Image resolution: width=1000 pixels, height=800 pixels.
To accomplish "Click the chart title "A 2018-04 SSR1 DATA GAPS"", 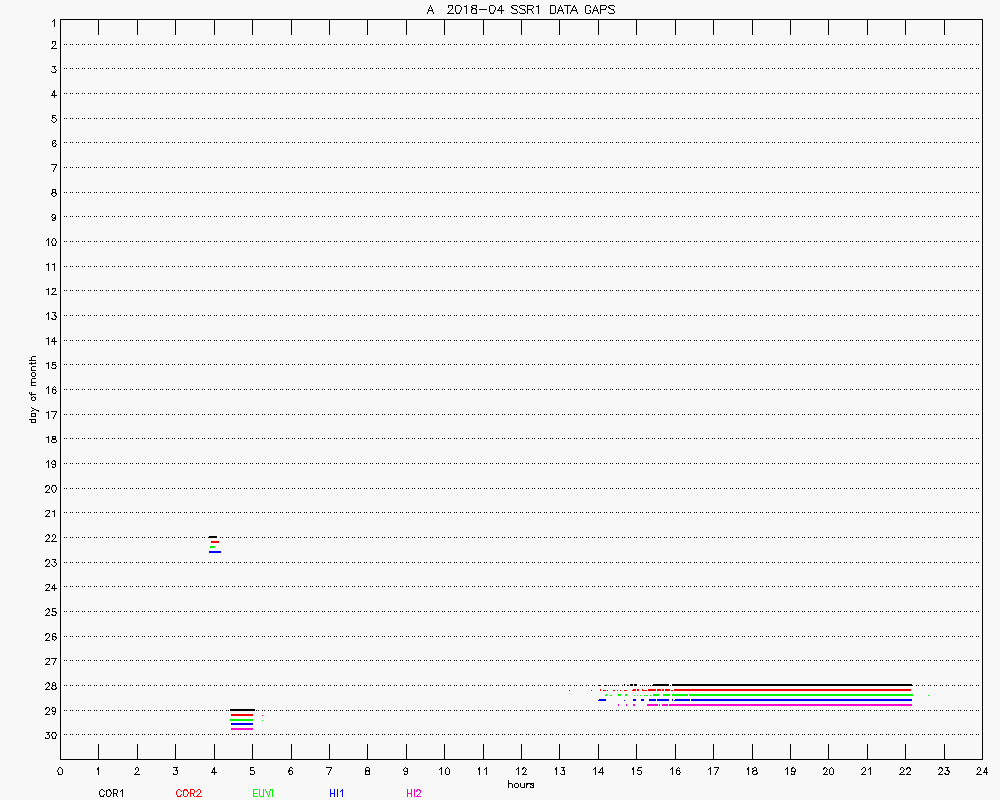I will [520, 9].
